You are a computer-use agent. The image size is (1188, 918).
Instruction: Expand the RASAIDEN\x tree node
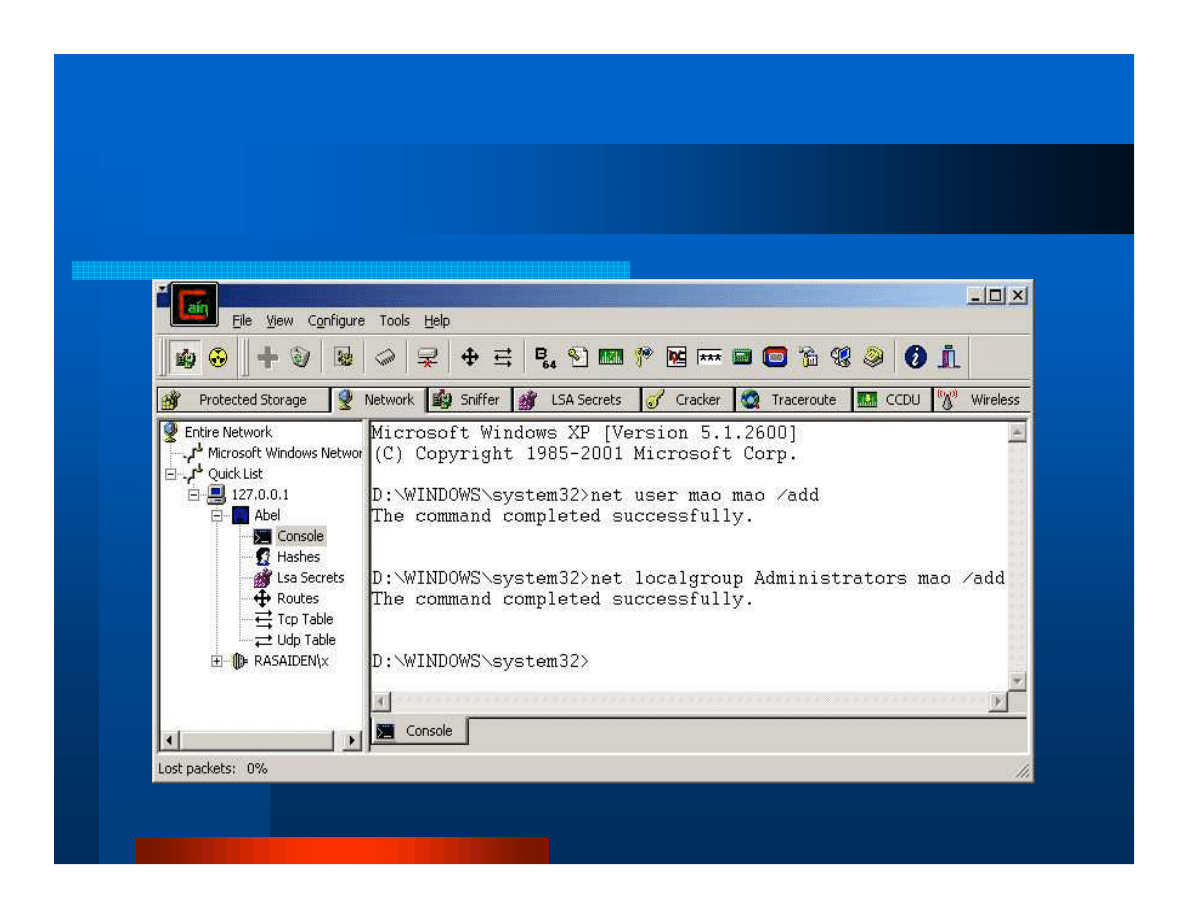point(217,661)
